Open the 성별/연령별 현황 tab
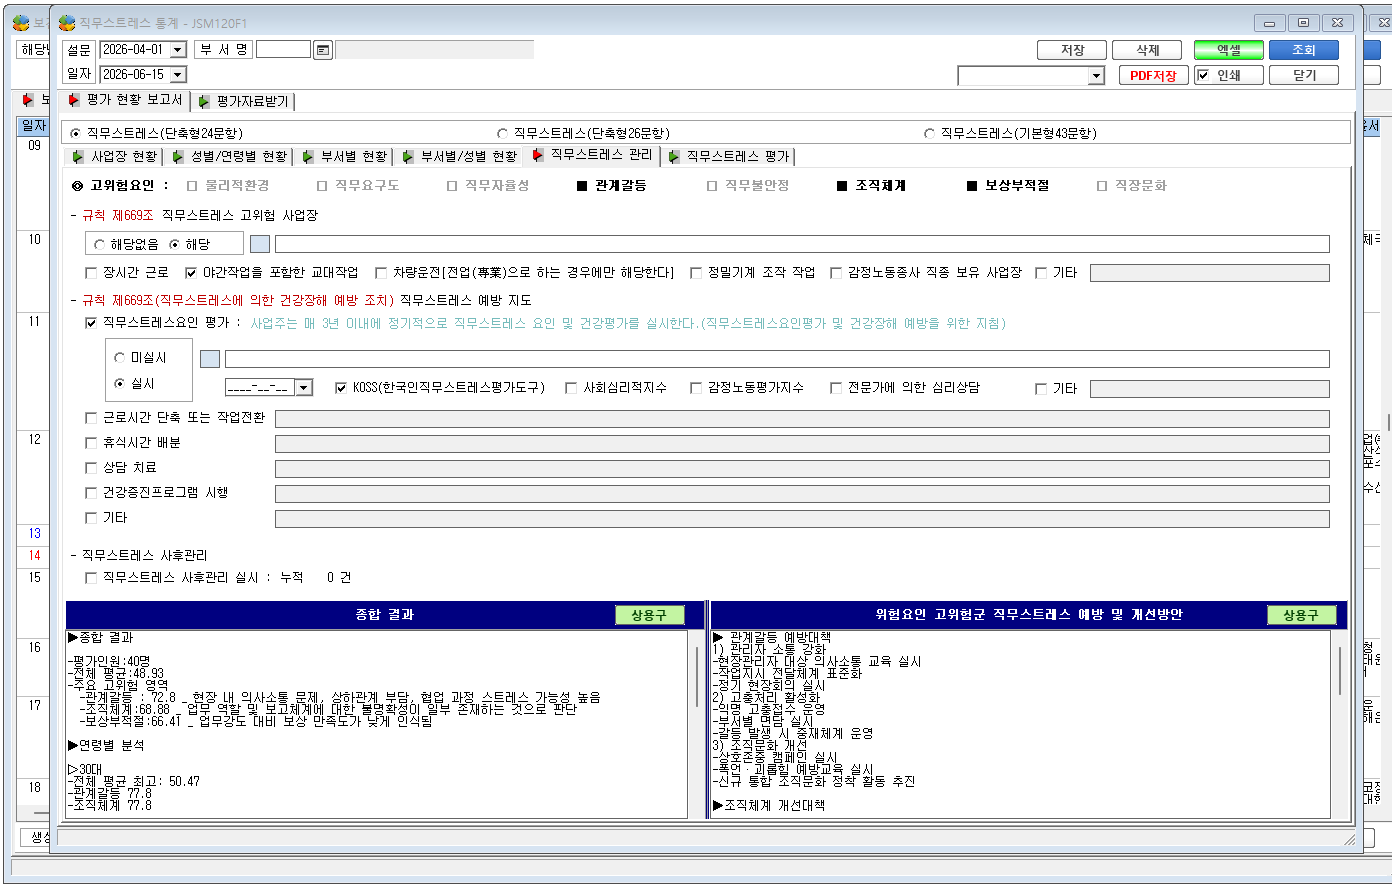Screen dimensions: 1392x896 coord(230,156)
